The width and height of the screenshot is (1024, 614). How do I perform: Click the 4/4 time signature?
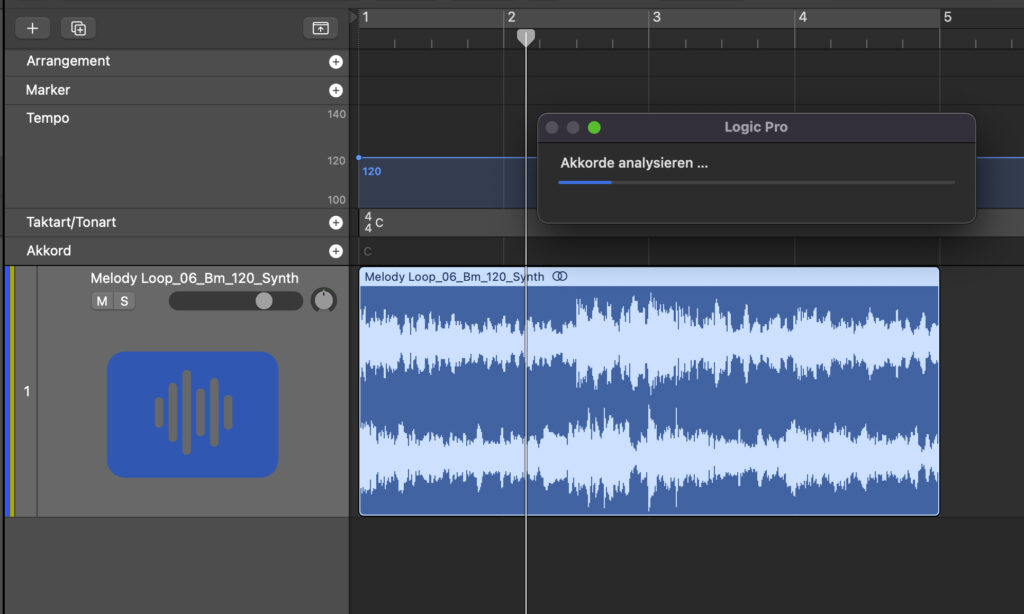[368, 222]
